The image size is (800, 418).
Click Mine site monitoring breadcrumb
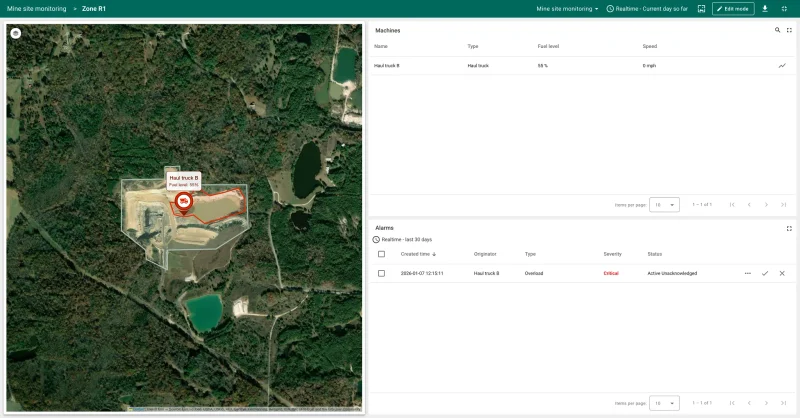click(x=37, y=9)
